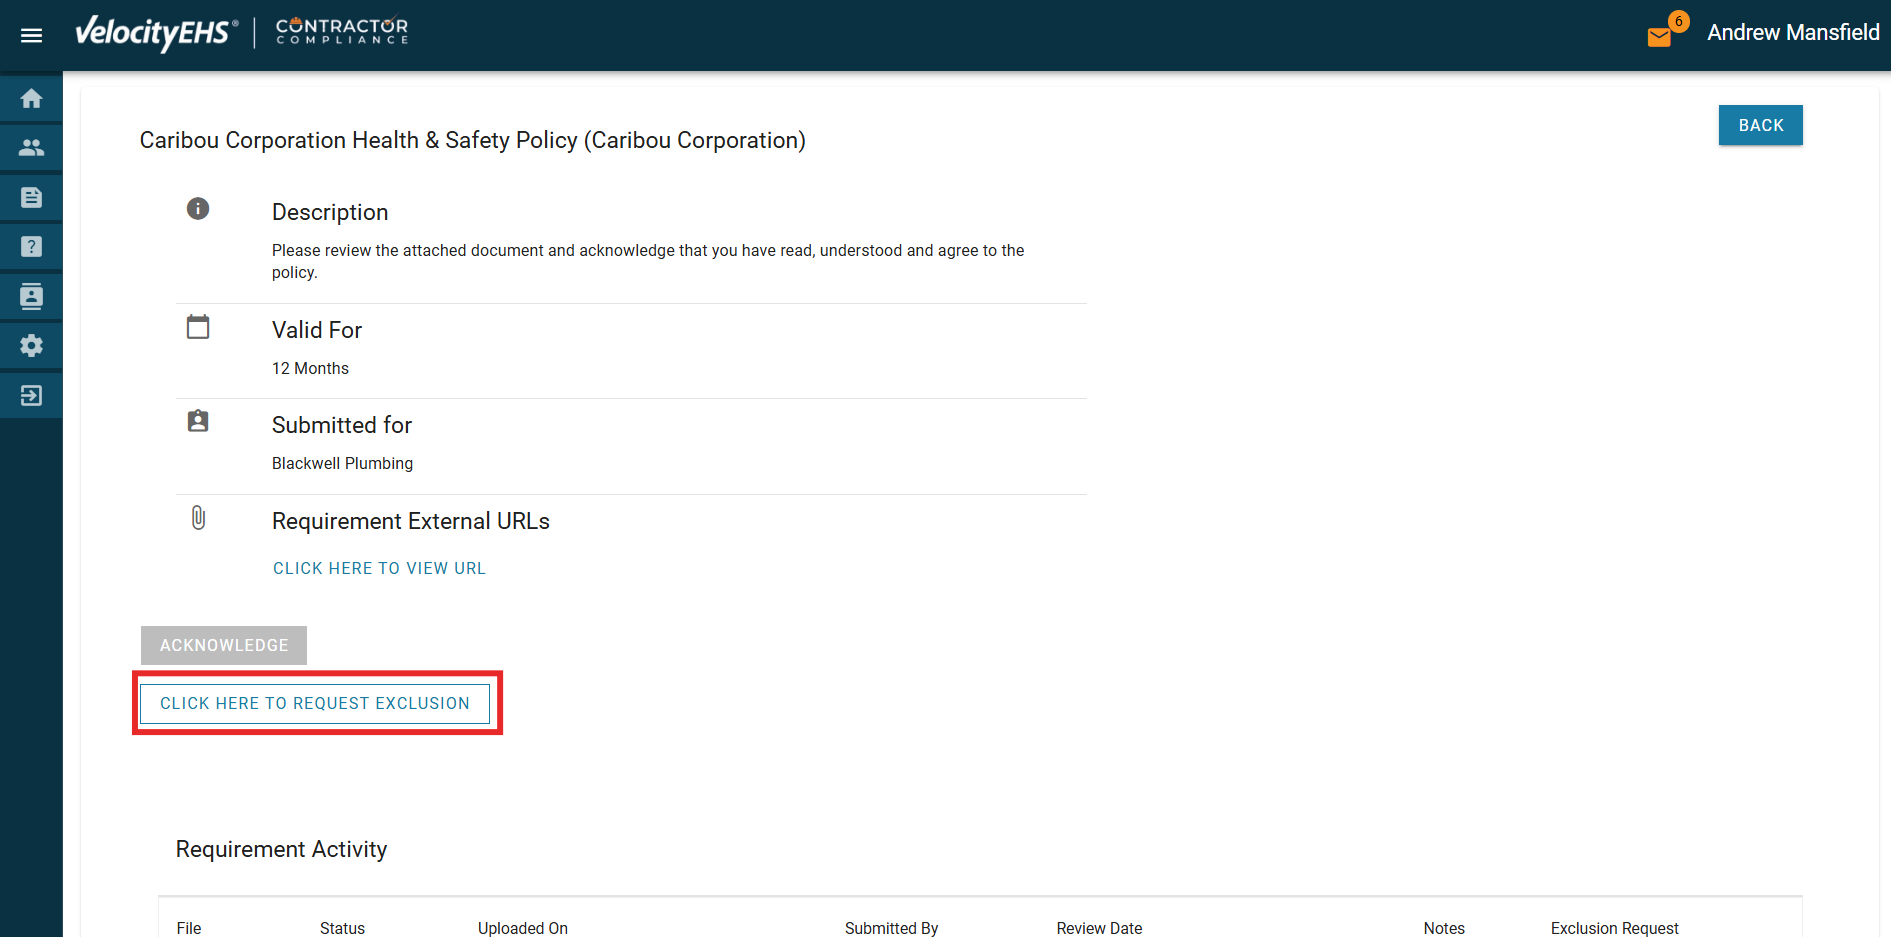The height and width of the screenshot is (937, 1891).
Task: Open the hamburger navigation menu
Action: pyautogui.click(x=31, y=36)
